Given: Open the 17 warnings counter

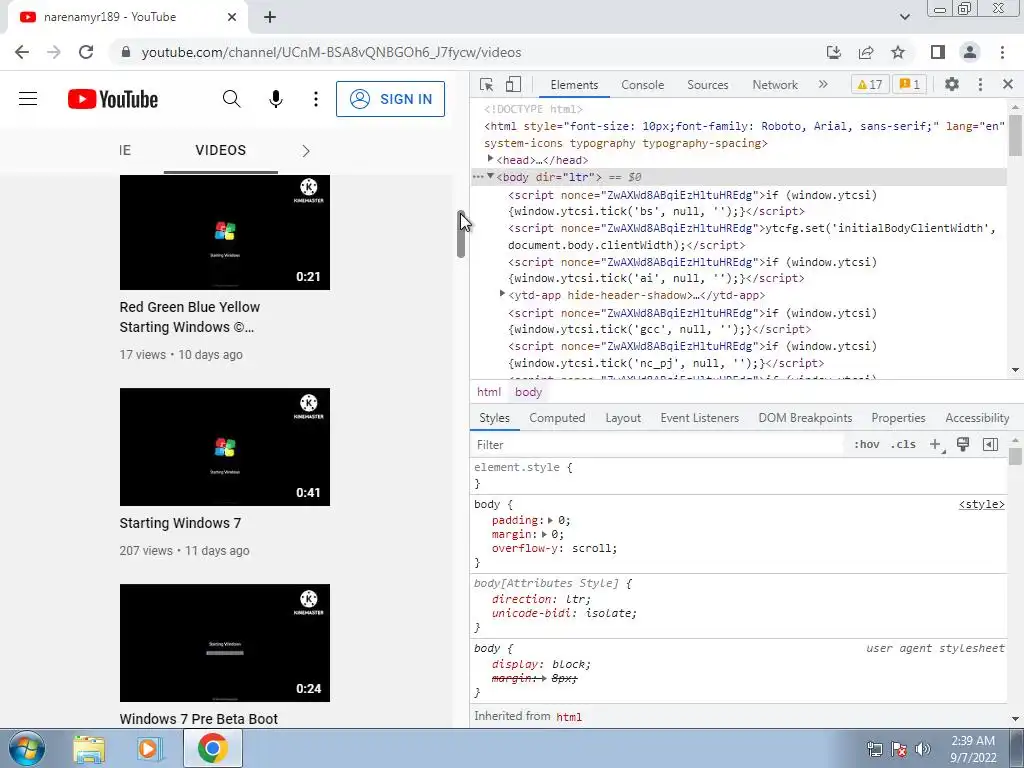Looking at the screenshot, I should click(x=870, y=84).
